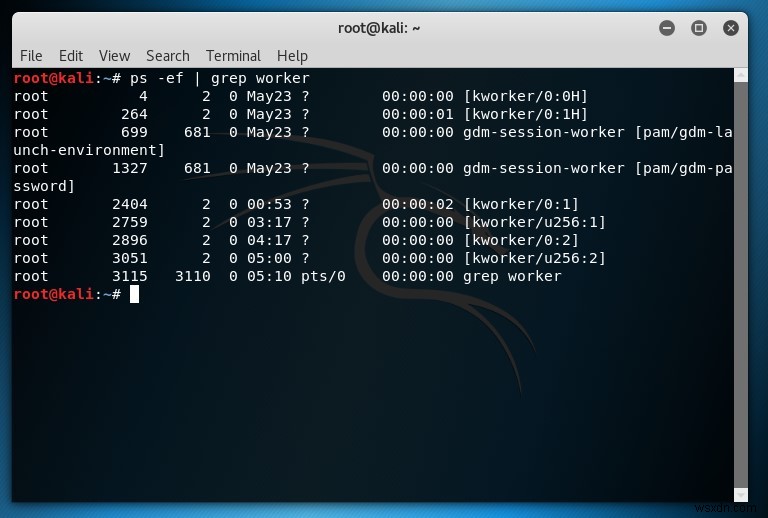Image resolution: width=768 pixels, height=518 pixels.
Task: Open the View menu
Action: pyautogui.click(x=114, y=56)
